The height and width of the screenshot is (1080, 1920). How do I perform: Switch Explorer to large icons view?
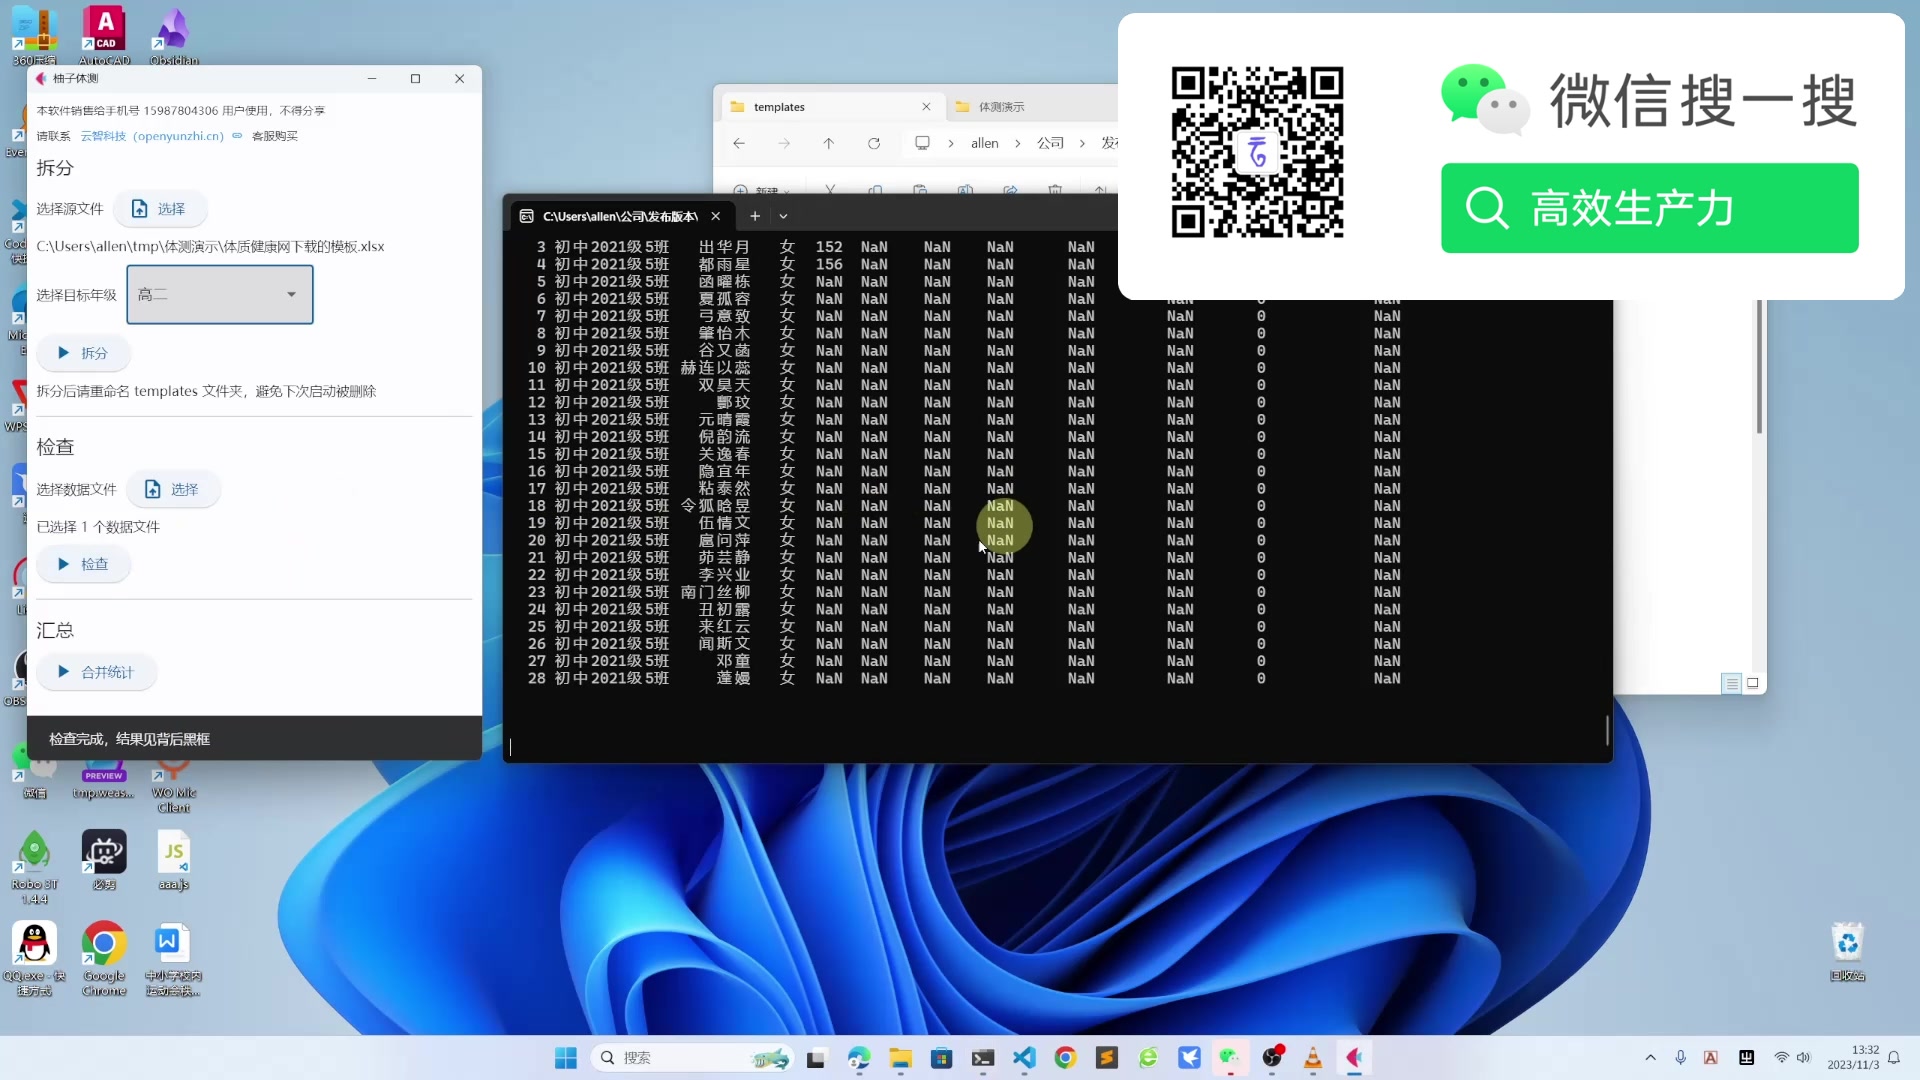1753,684
